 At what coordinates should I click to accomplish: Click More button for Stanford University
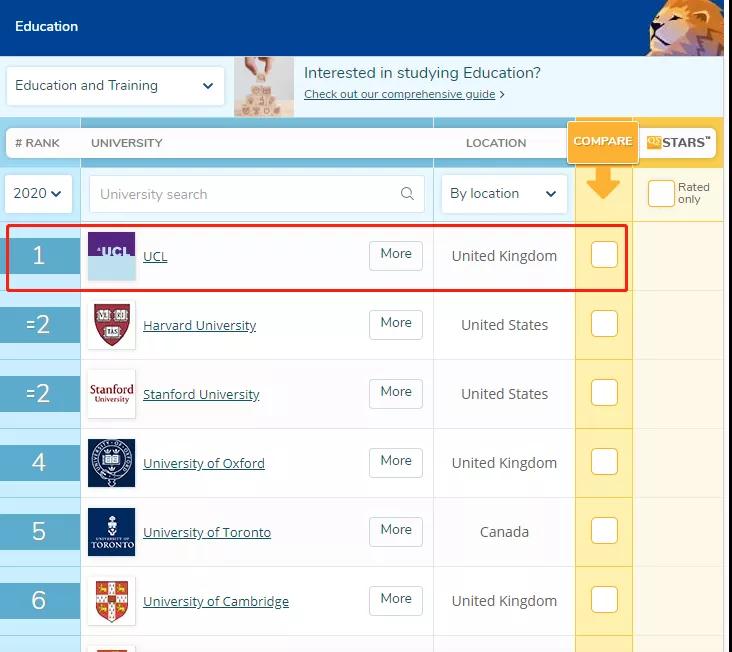click(396, 394)
